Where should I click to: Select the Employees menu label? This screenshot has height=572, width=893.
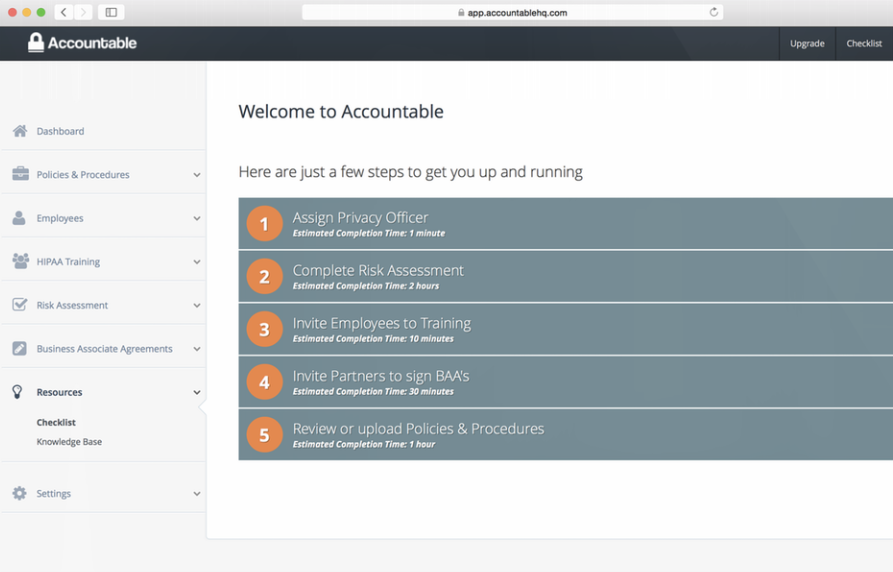point(60,218)
